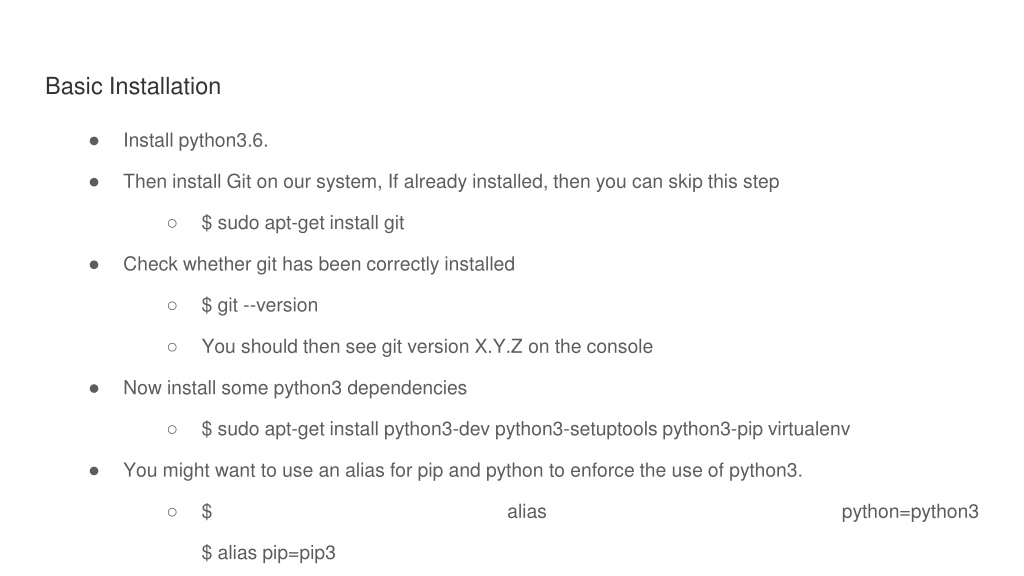This screenshot has width=1024, height=576.
Task: Click the '$ sudo apt-get install git' command
Action: tap(303, 223)
